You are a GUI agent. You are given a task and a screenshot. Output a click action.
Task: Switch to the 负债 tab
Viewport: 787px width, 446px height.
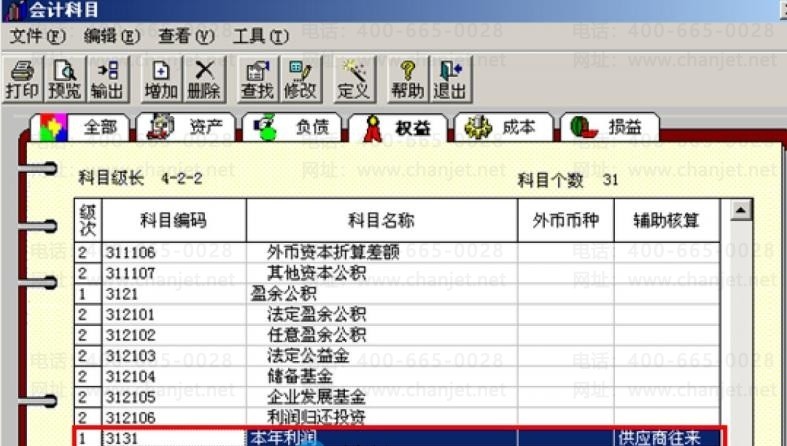coord(292,127)
